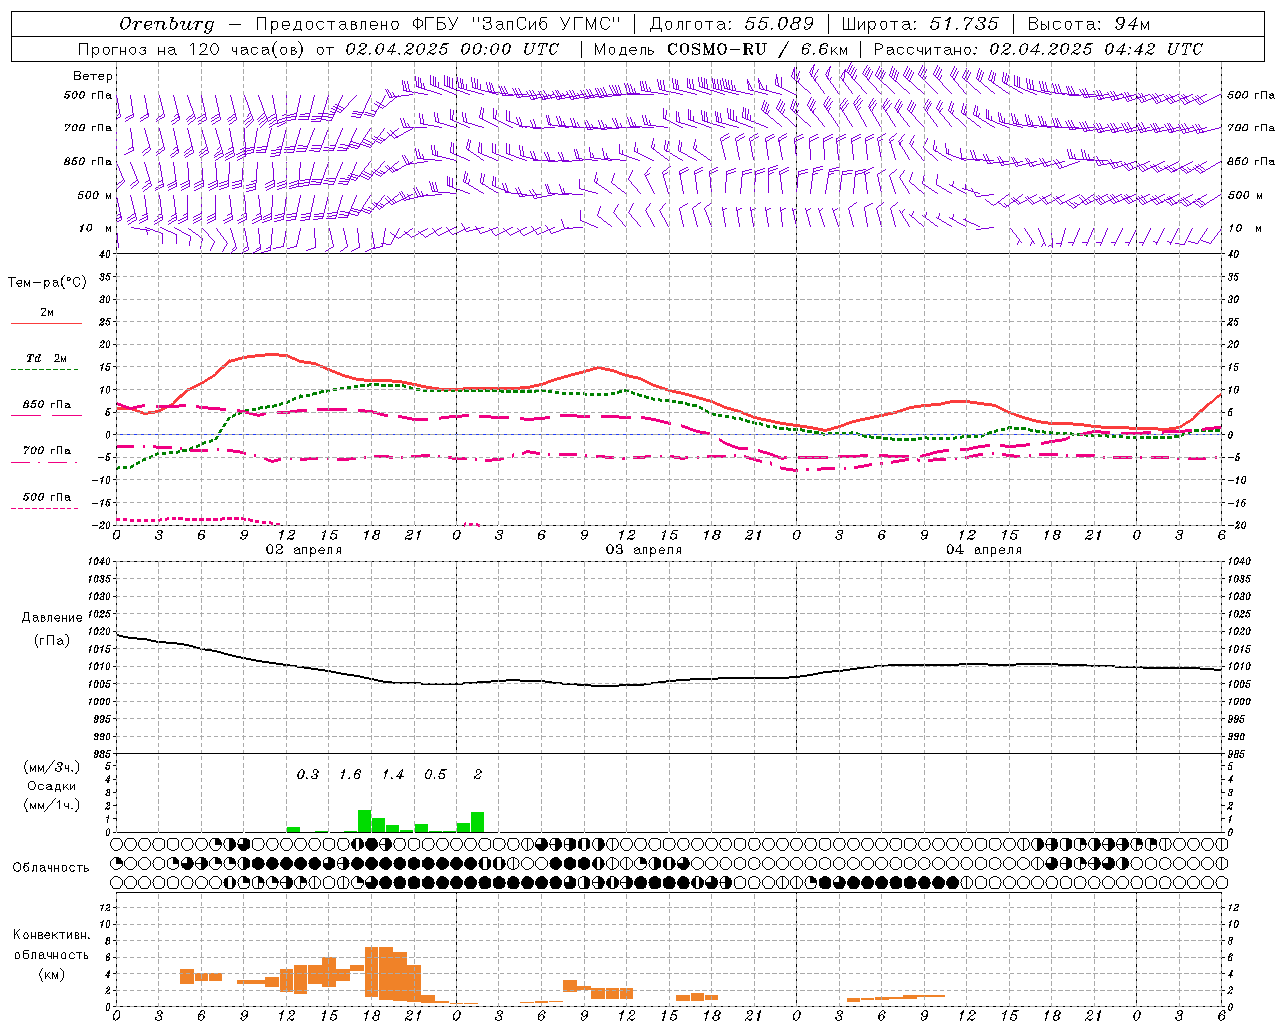Select the (мм/1ч.) unit label

pos(51,805)
